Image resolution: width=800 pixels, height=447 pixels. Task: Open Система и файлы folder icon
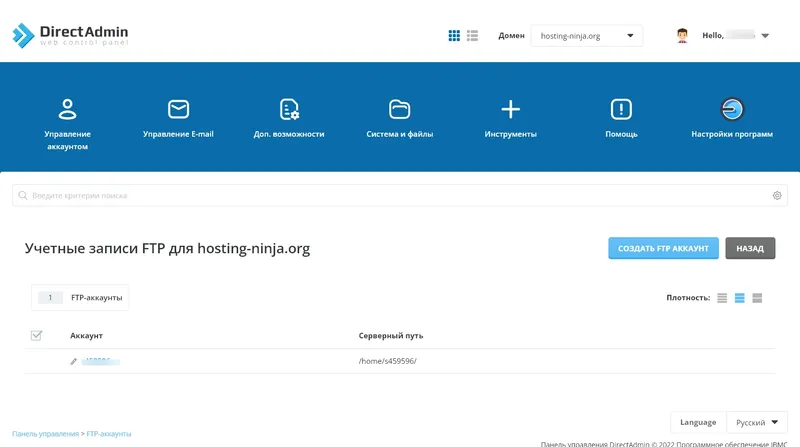tap(399, 109)
